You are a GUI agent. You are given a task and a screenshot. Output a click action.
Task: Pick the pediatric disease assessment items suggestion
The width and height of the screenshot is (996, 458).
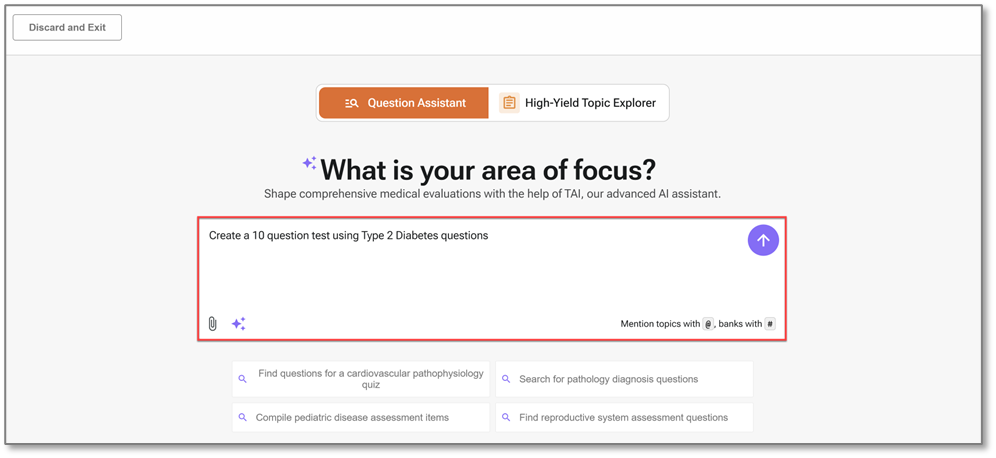point(352,417)
